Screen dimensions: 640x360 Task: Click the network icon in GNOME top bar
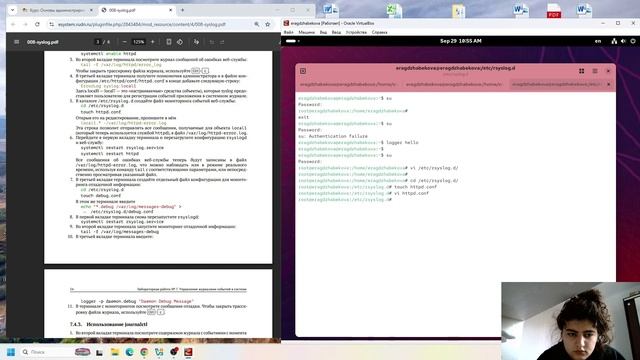tap(614, 41)
